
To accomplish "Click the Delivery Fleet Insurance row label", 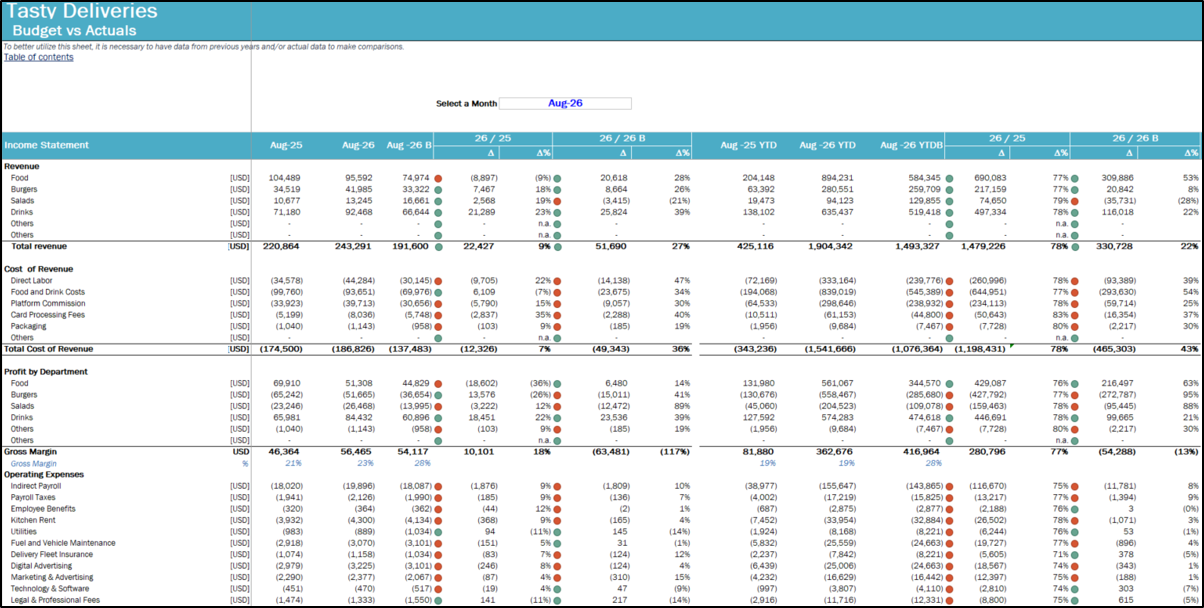I will [51, 554].
